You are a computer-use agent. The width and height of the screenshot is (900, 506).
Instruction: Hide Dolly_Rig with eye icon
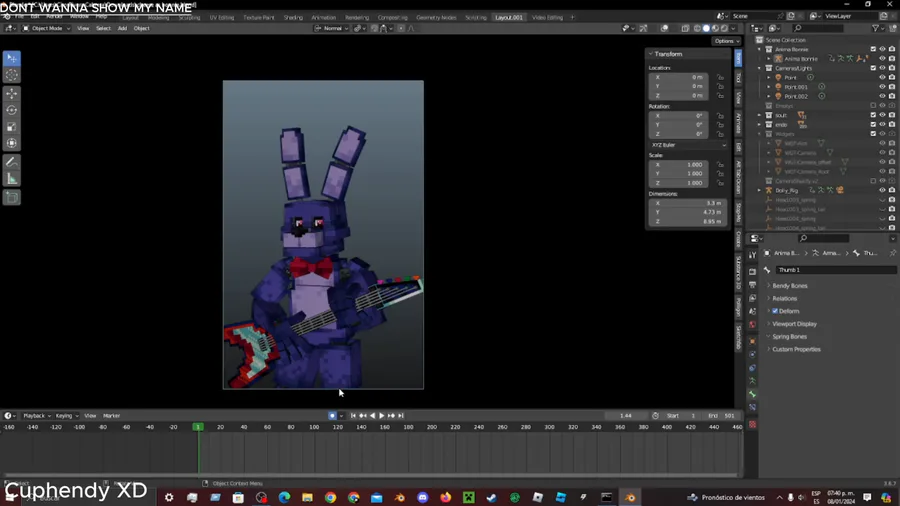tap(882, 190)
